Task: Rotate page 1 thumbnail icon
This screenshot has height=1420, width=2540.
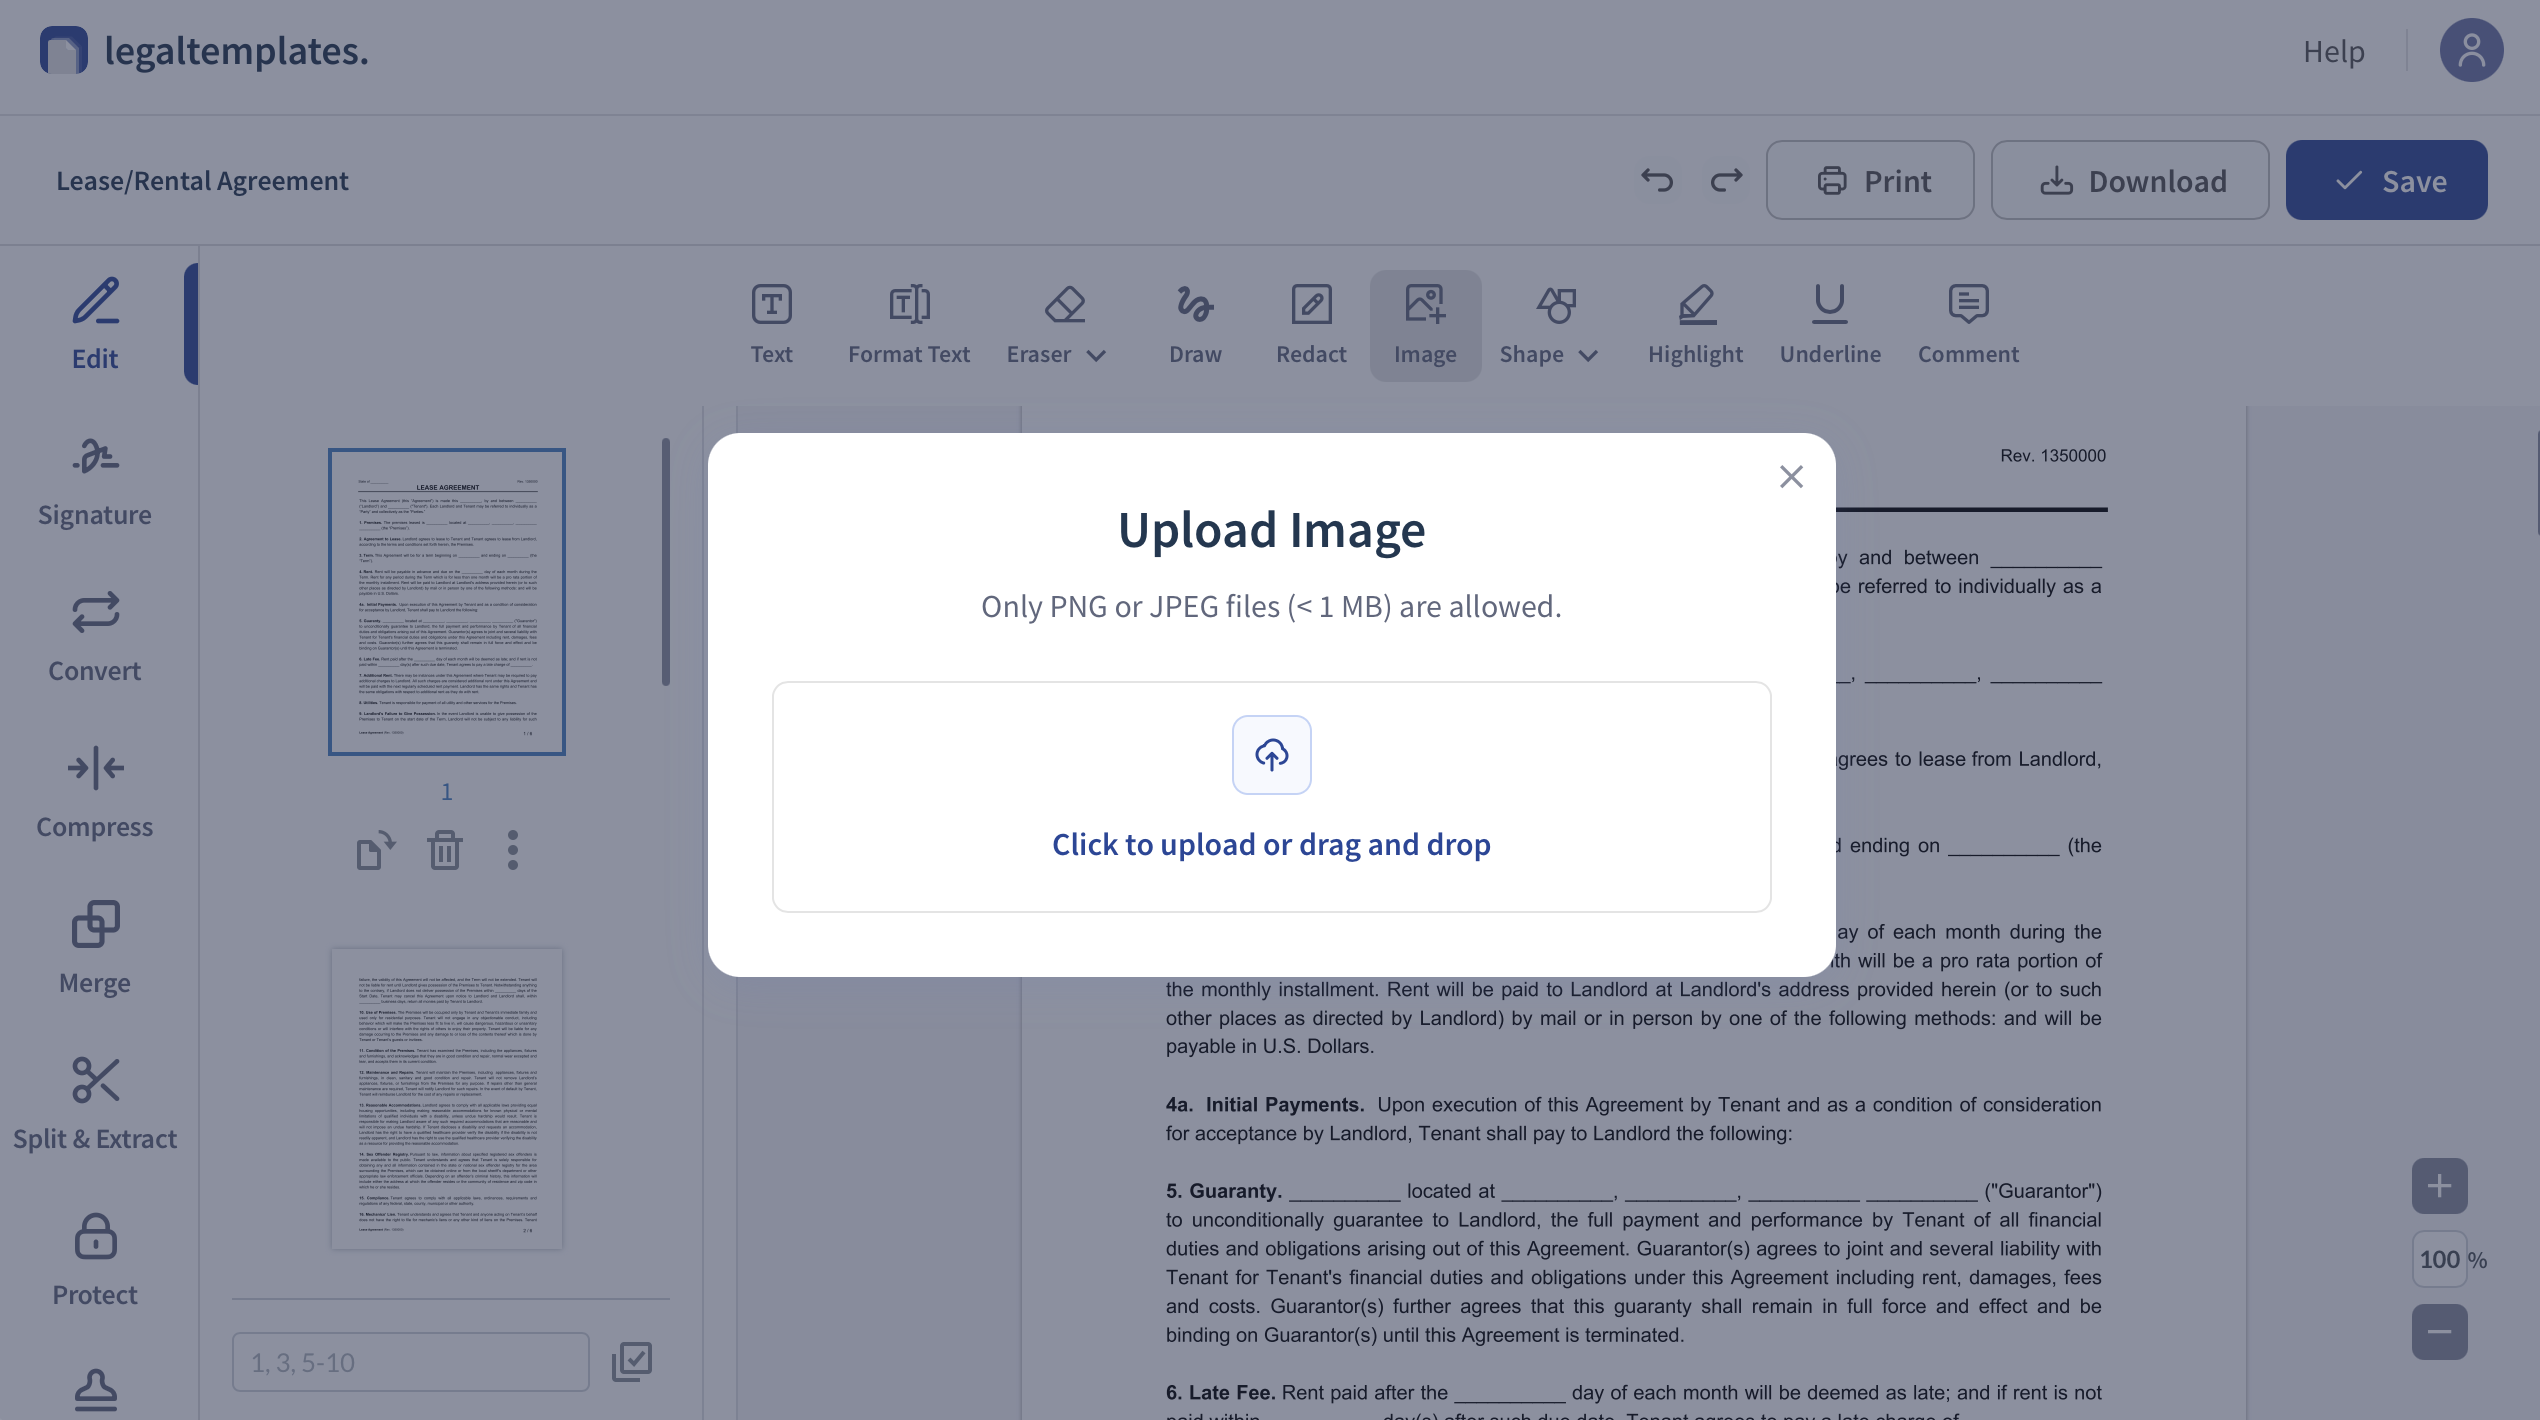Action: pyautogui.click(x=375, y=851)
